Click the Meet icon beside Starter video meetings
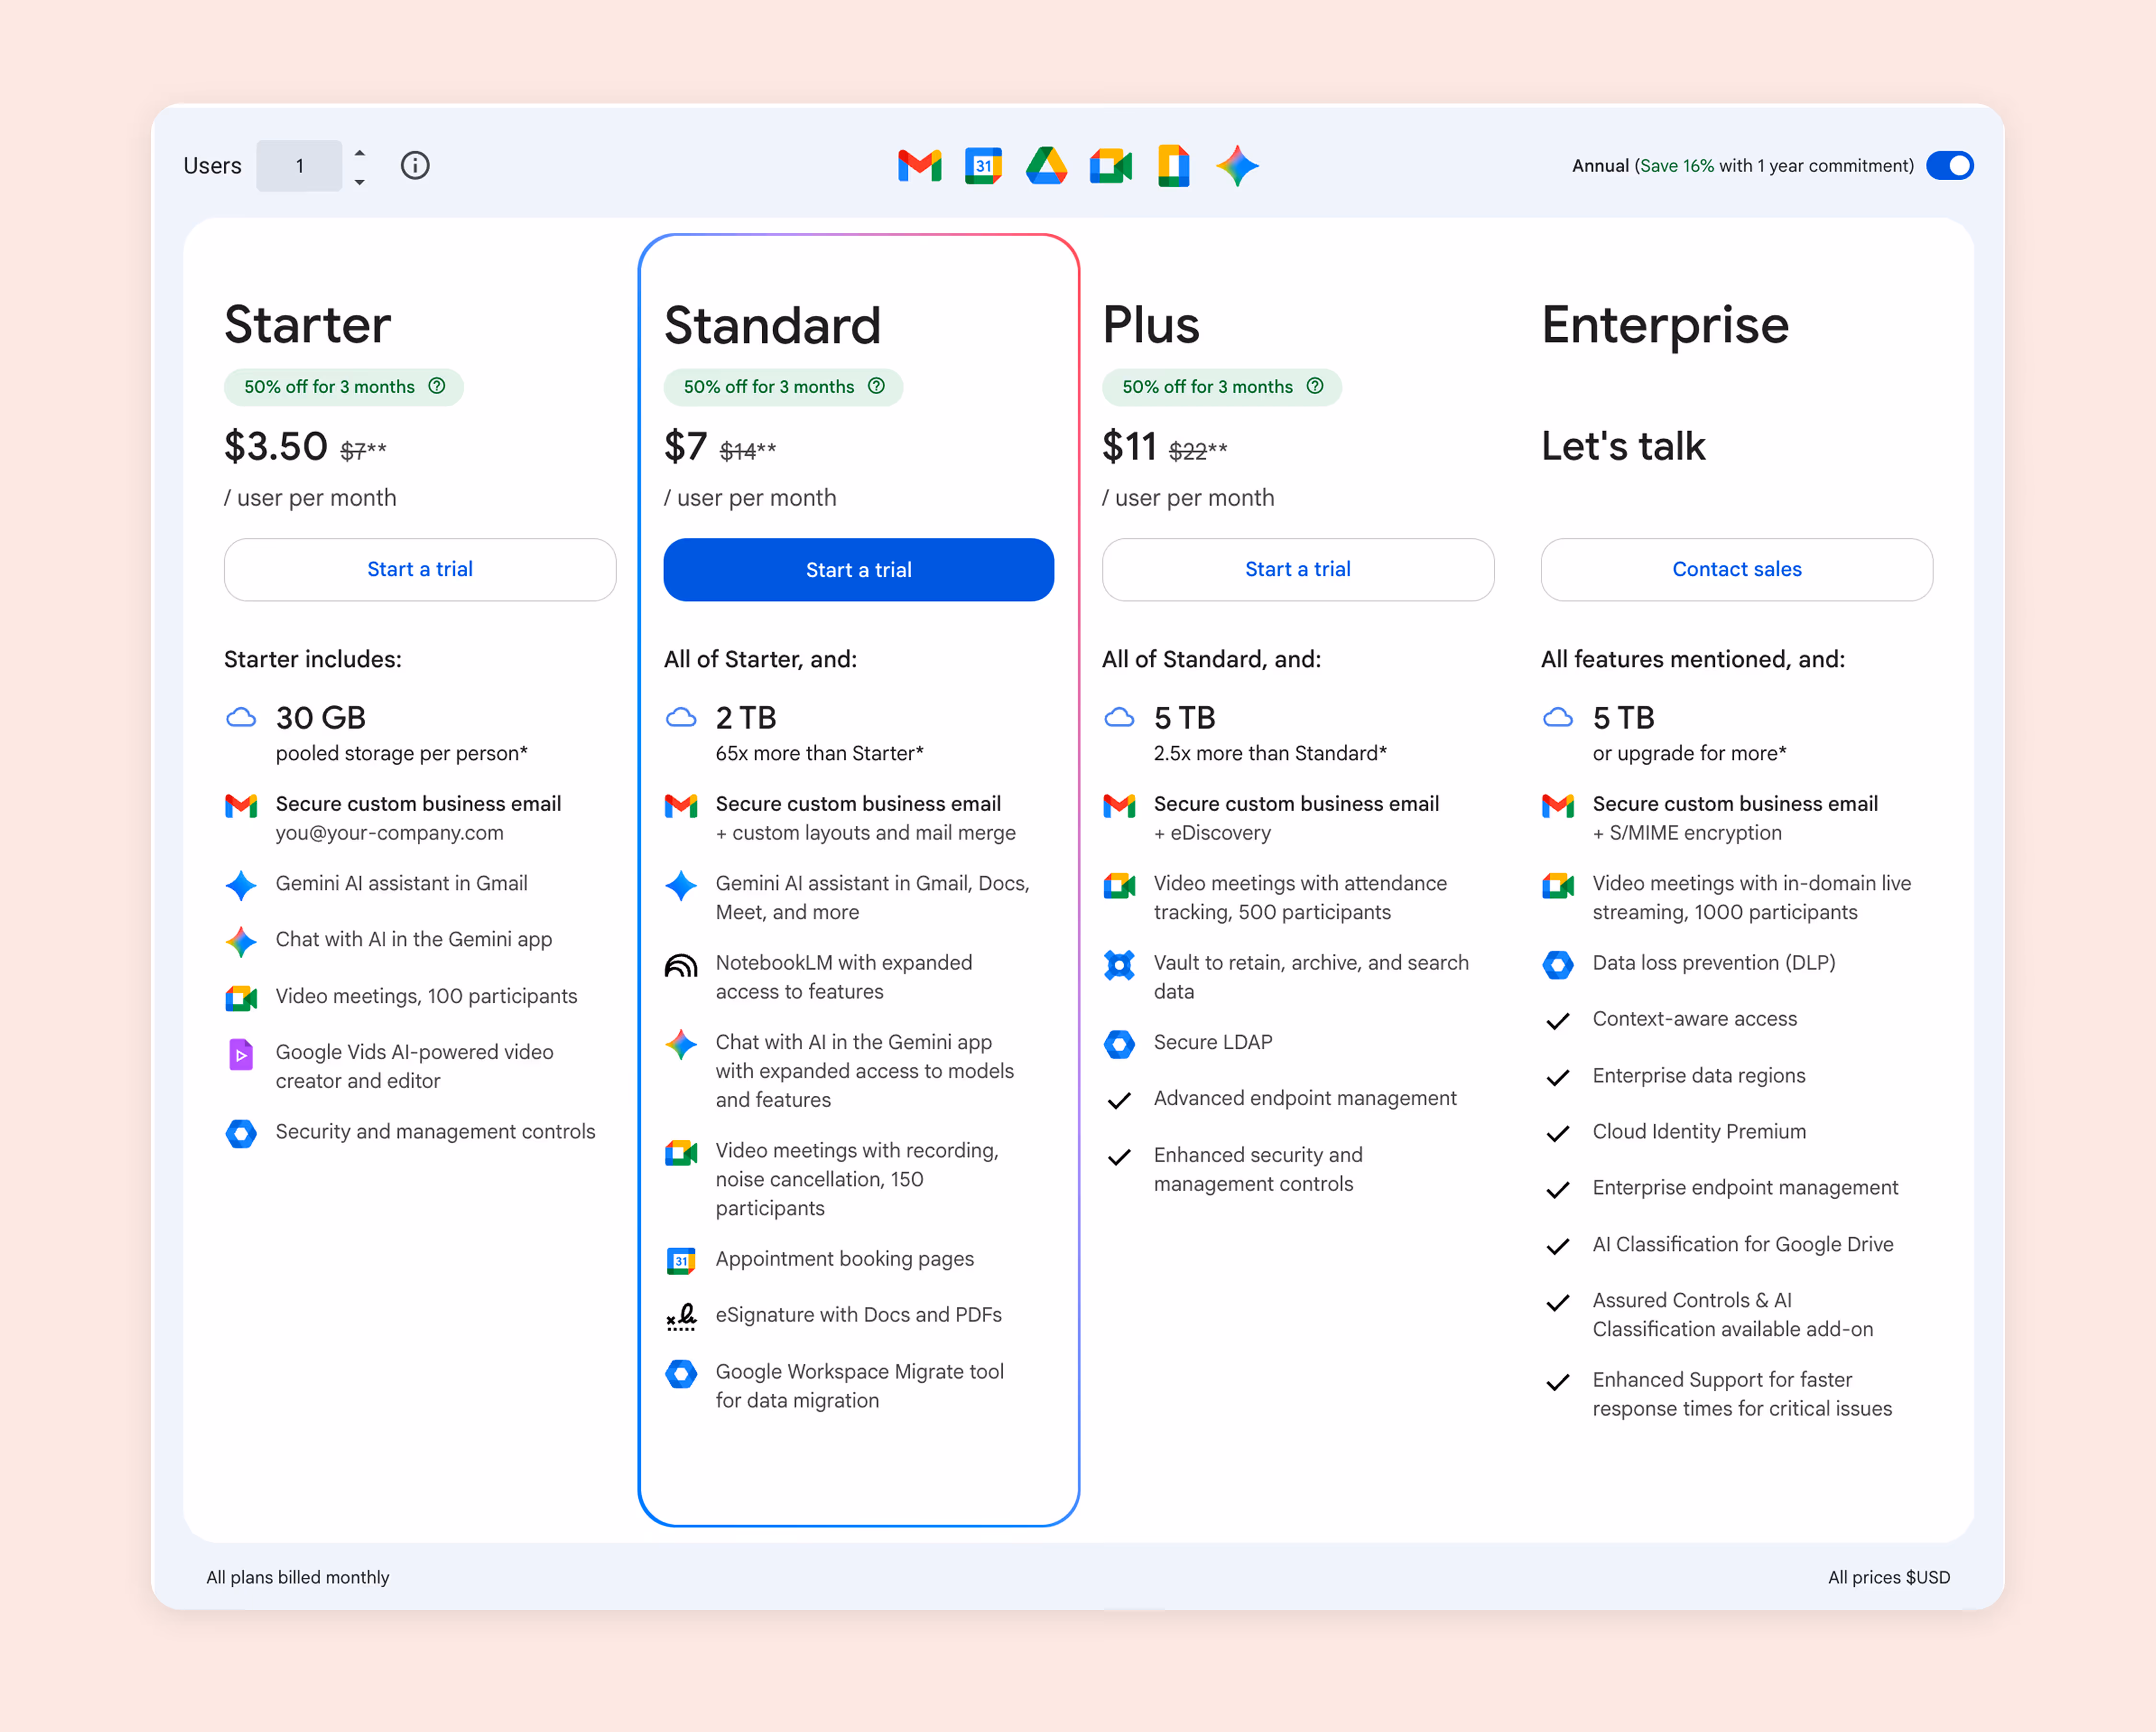The height and width of the screenshot is (1732, 2156). pyautogui.click(x=241, y=998)
